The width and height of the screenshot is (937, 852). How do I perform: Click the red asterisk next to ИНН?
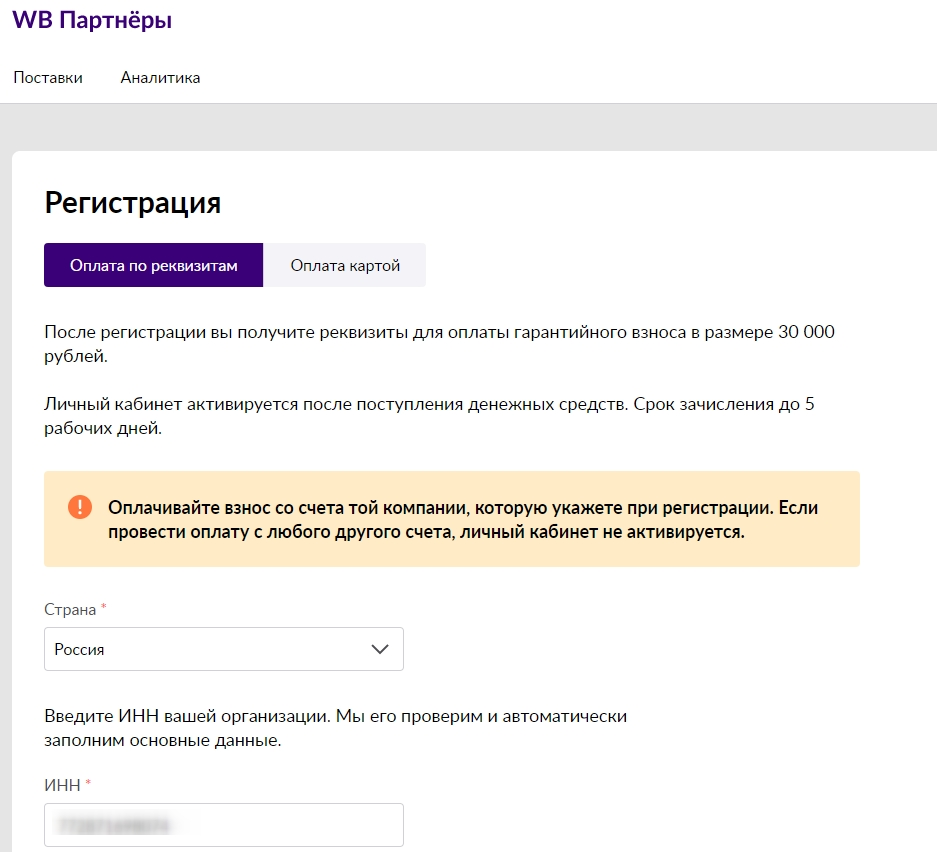tap(88, 781)
